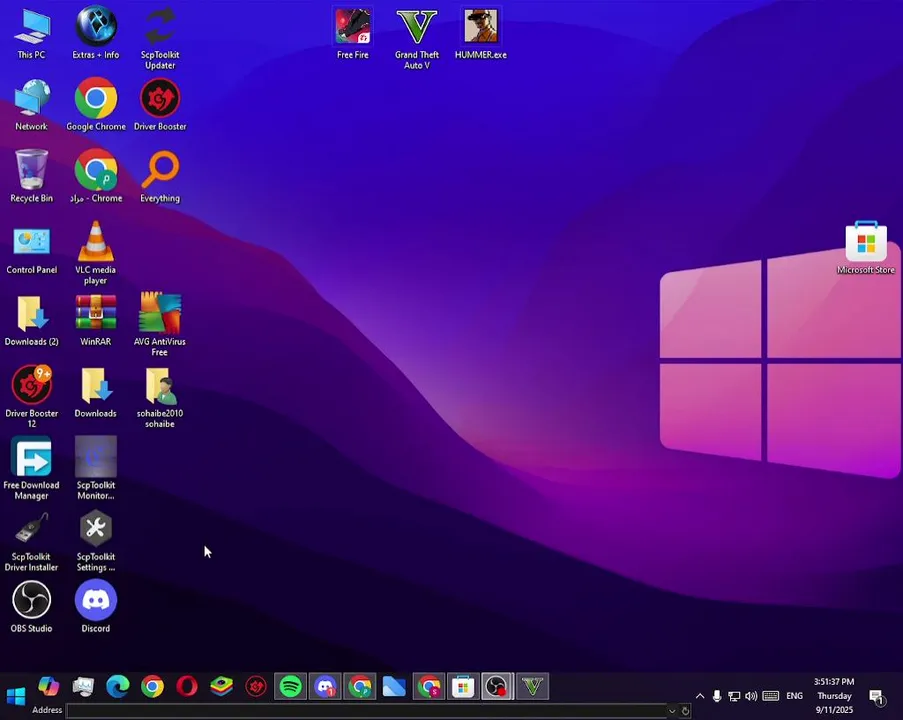Screen dimensions: 903x720
Task: Select the ScpToolkit Monitor shortcut
Action: (x=96, y=469)
